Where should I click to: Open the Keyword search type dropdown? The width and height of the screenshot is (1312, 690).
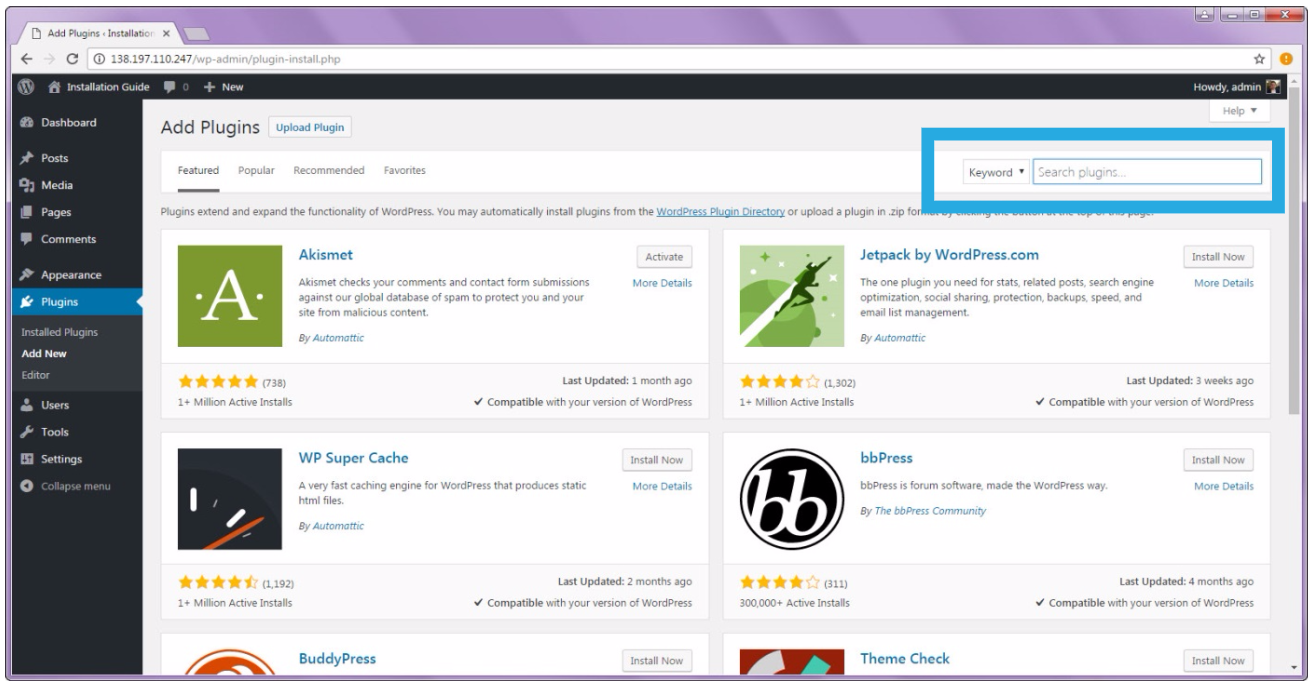pos(996,172)
